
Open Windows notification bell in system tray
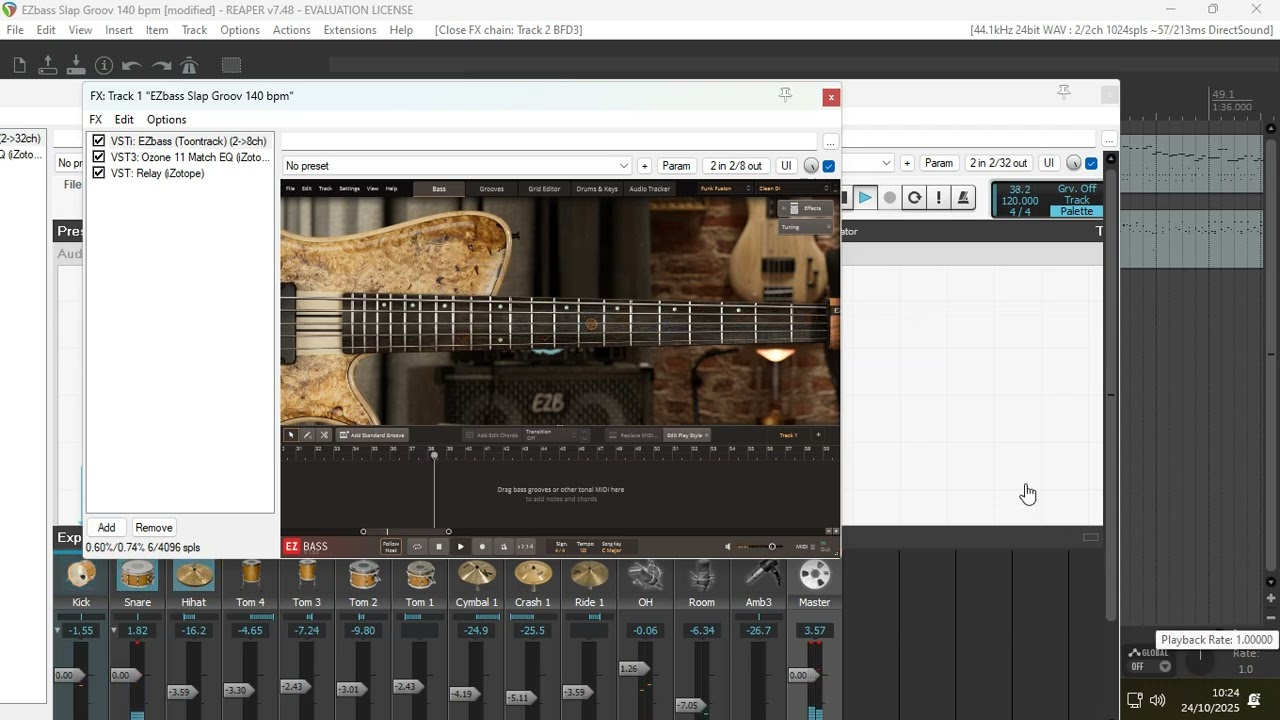click(1254, 700)
